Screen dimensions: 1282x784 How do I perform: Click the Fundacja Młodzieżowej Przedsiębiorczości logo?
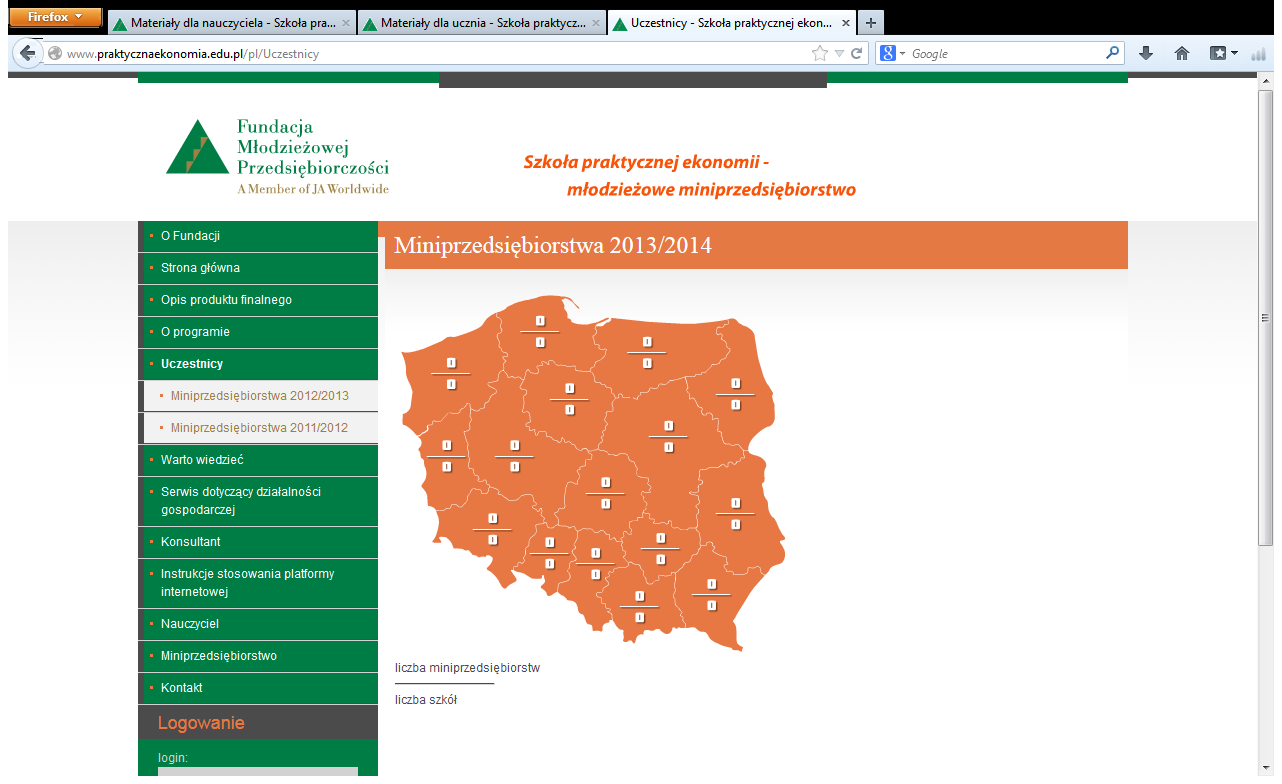(277, 155)
